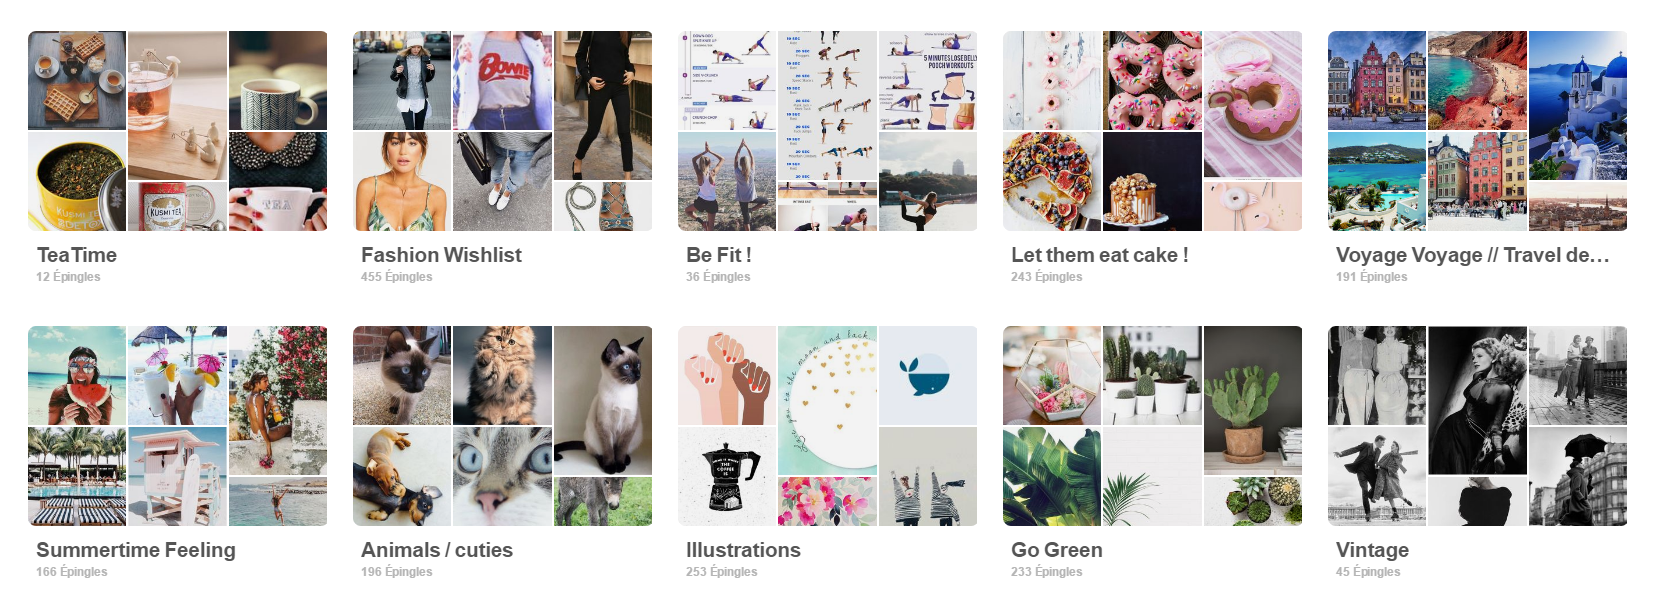
Task: Click the coffee moka pot illustration
Action: [x=727, y=476]
